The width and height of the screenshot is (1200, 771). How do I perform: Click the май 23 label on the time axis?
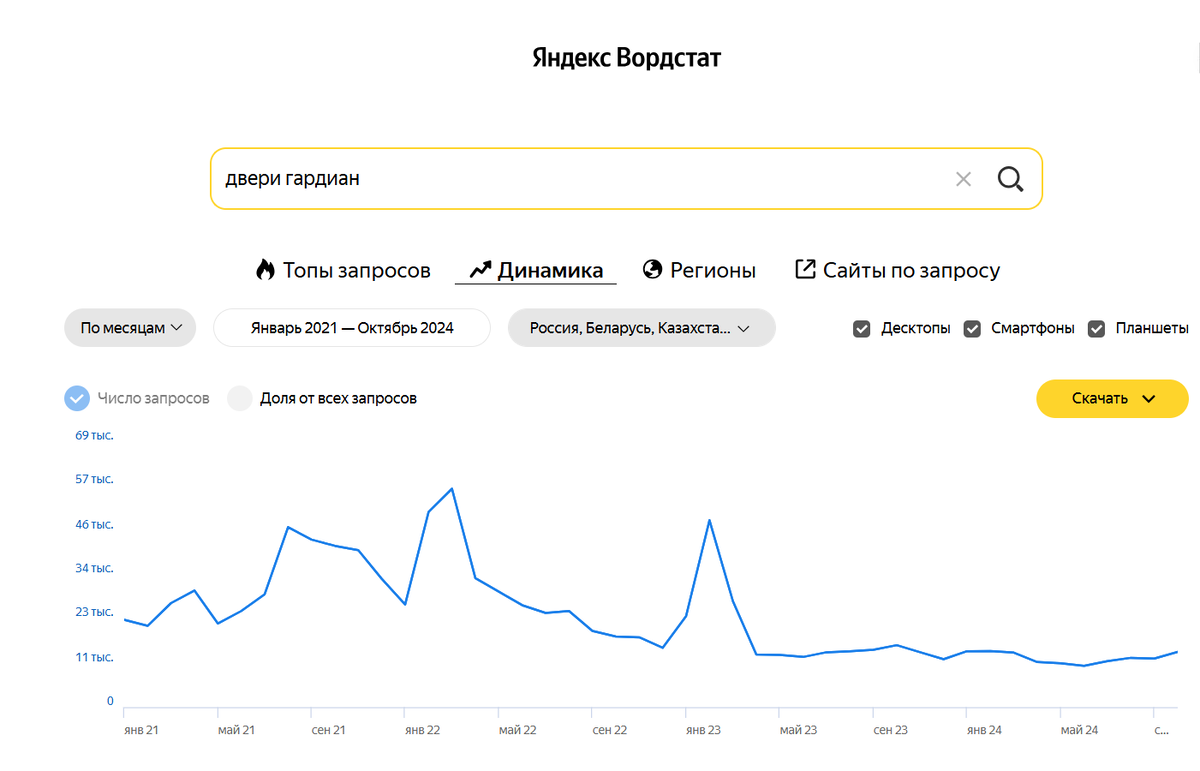[798, 731]
